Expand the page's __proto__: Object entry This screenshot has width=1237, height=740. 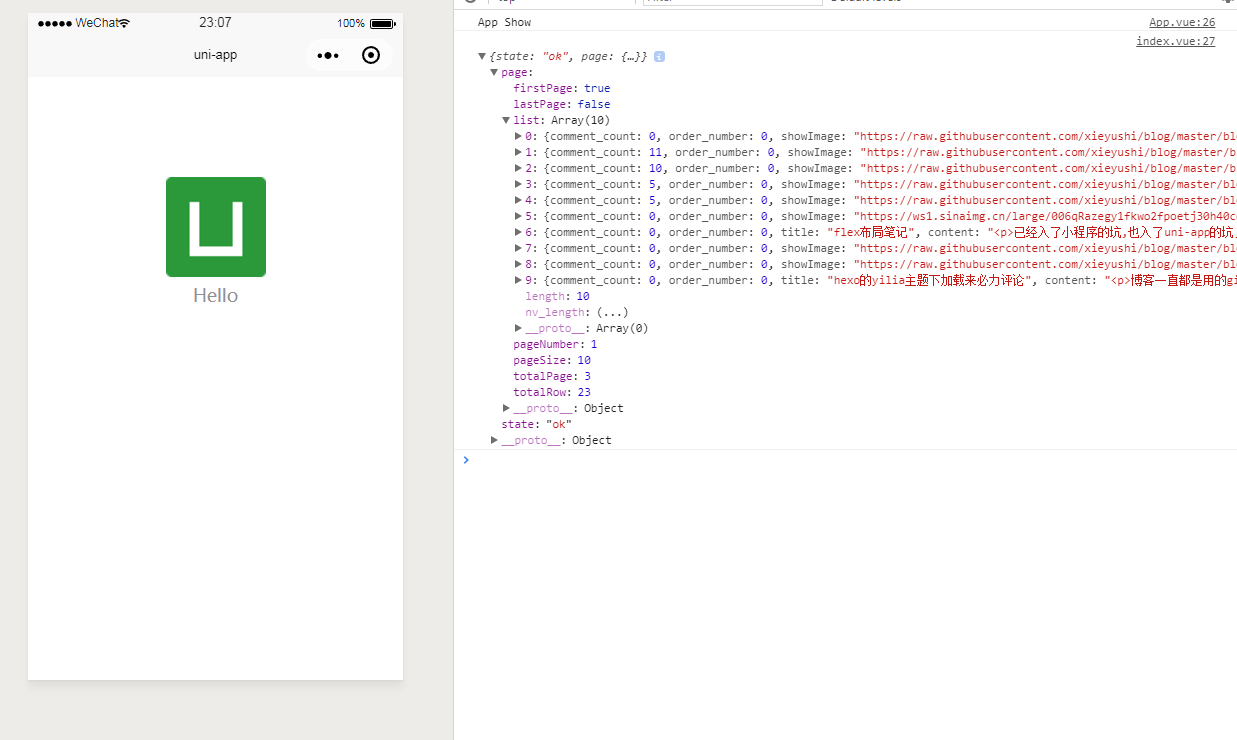pyautogui.click(x=506, y=408)
